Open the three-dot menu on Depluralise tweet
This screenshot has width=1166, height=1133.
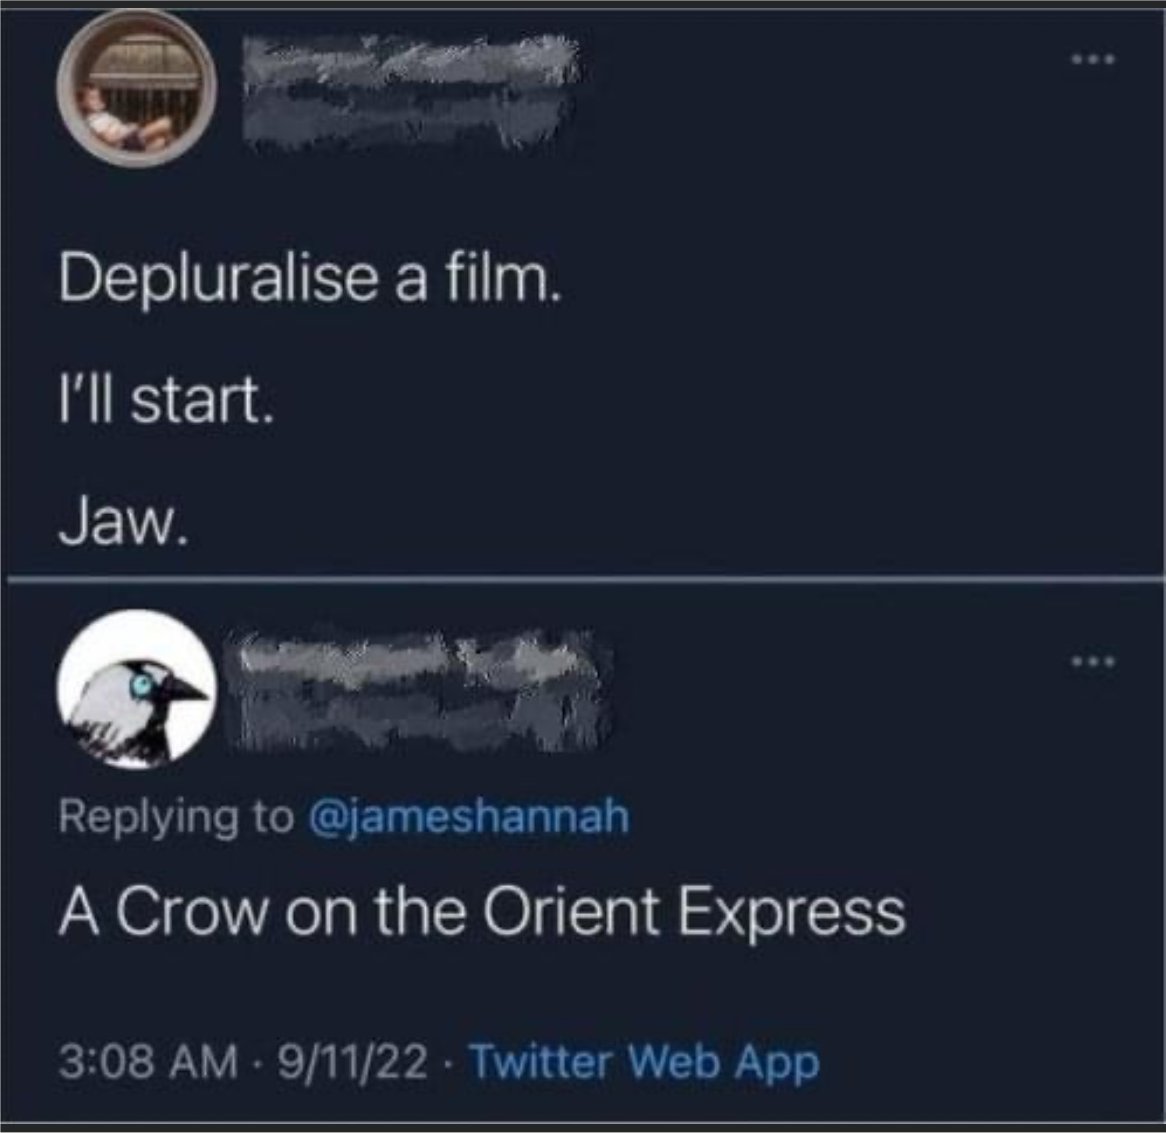(1093, 59)
